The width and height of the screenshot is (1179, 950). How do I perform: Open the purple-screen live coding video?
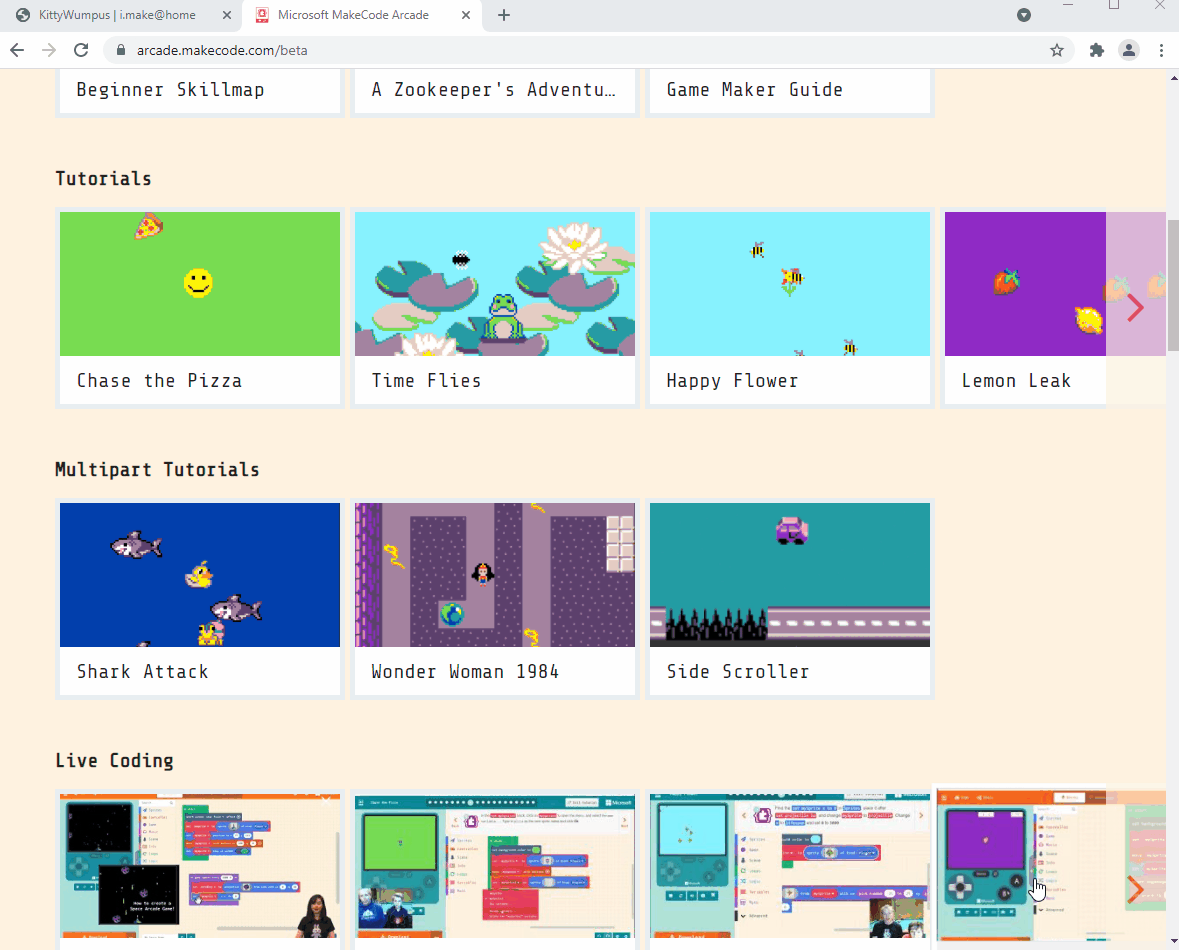[x=1023, y=865]
